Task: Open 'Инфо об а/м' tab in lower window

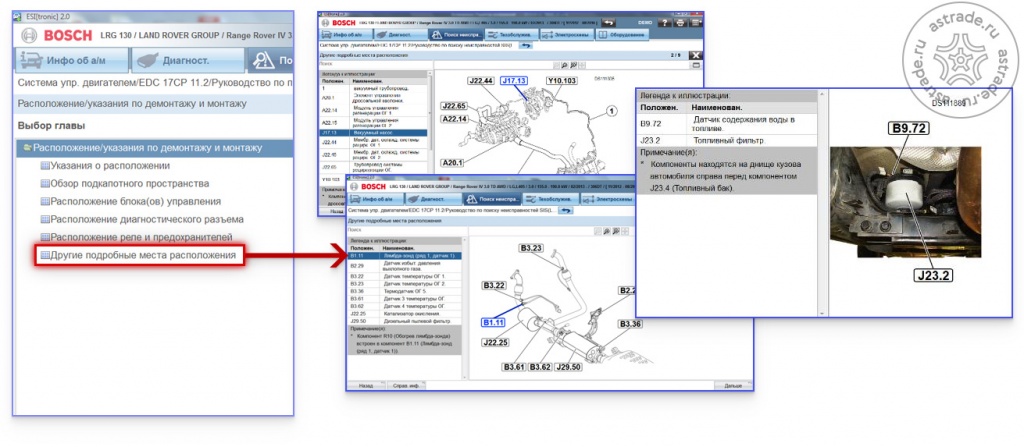Action: coord(375,199)
